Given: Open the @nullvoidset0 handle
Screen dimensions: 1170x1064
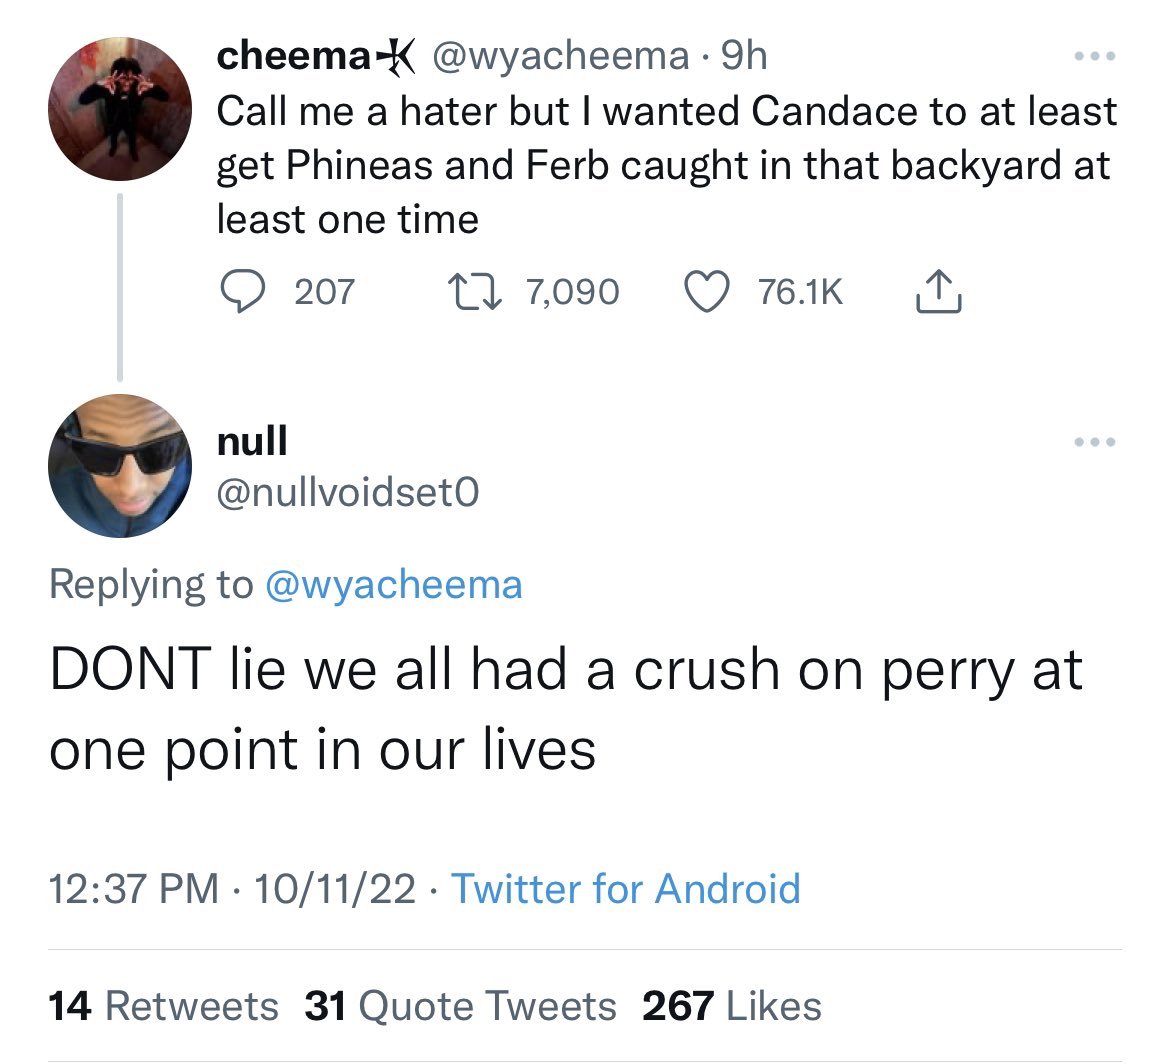Looking at the screenshot, I should point(347,491).
